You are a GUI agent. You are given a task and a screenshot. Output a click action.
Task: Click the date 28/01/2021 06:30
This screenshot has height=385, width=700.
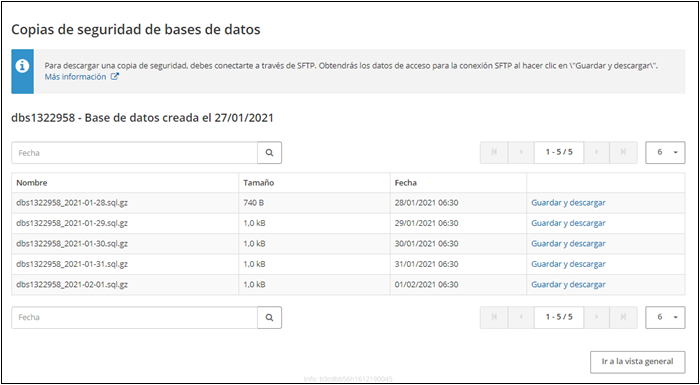coord(426,203)
